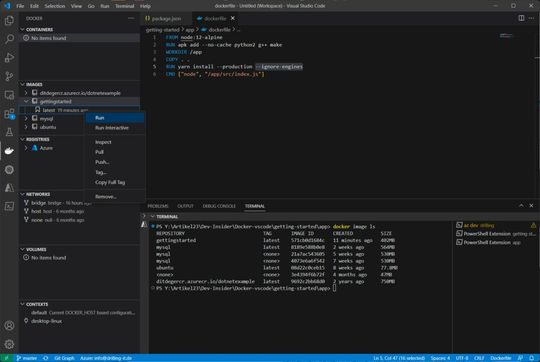Screen dimensions: 540x362
Task: Expand the mysql image node
Action: click(x=26, y=118)
